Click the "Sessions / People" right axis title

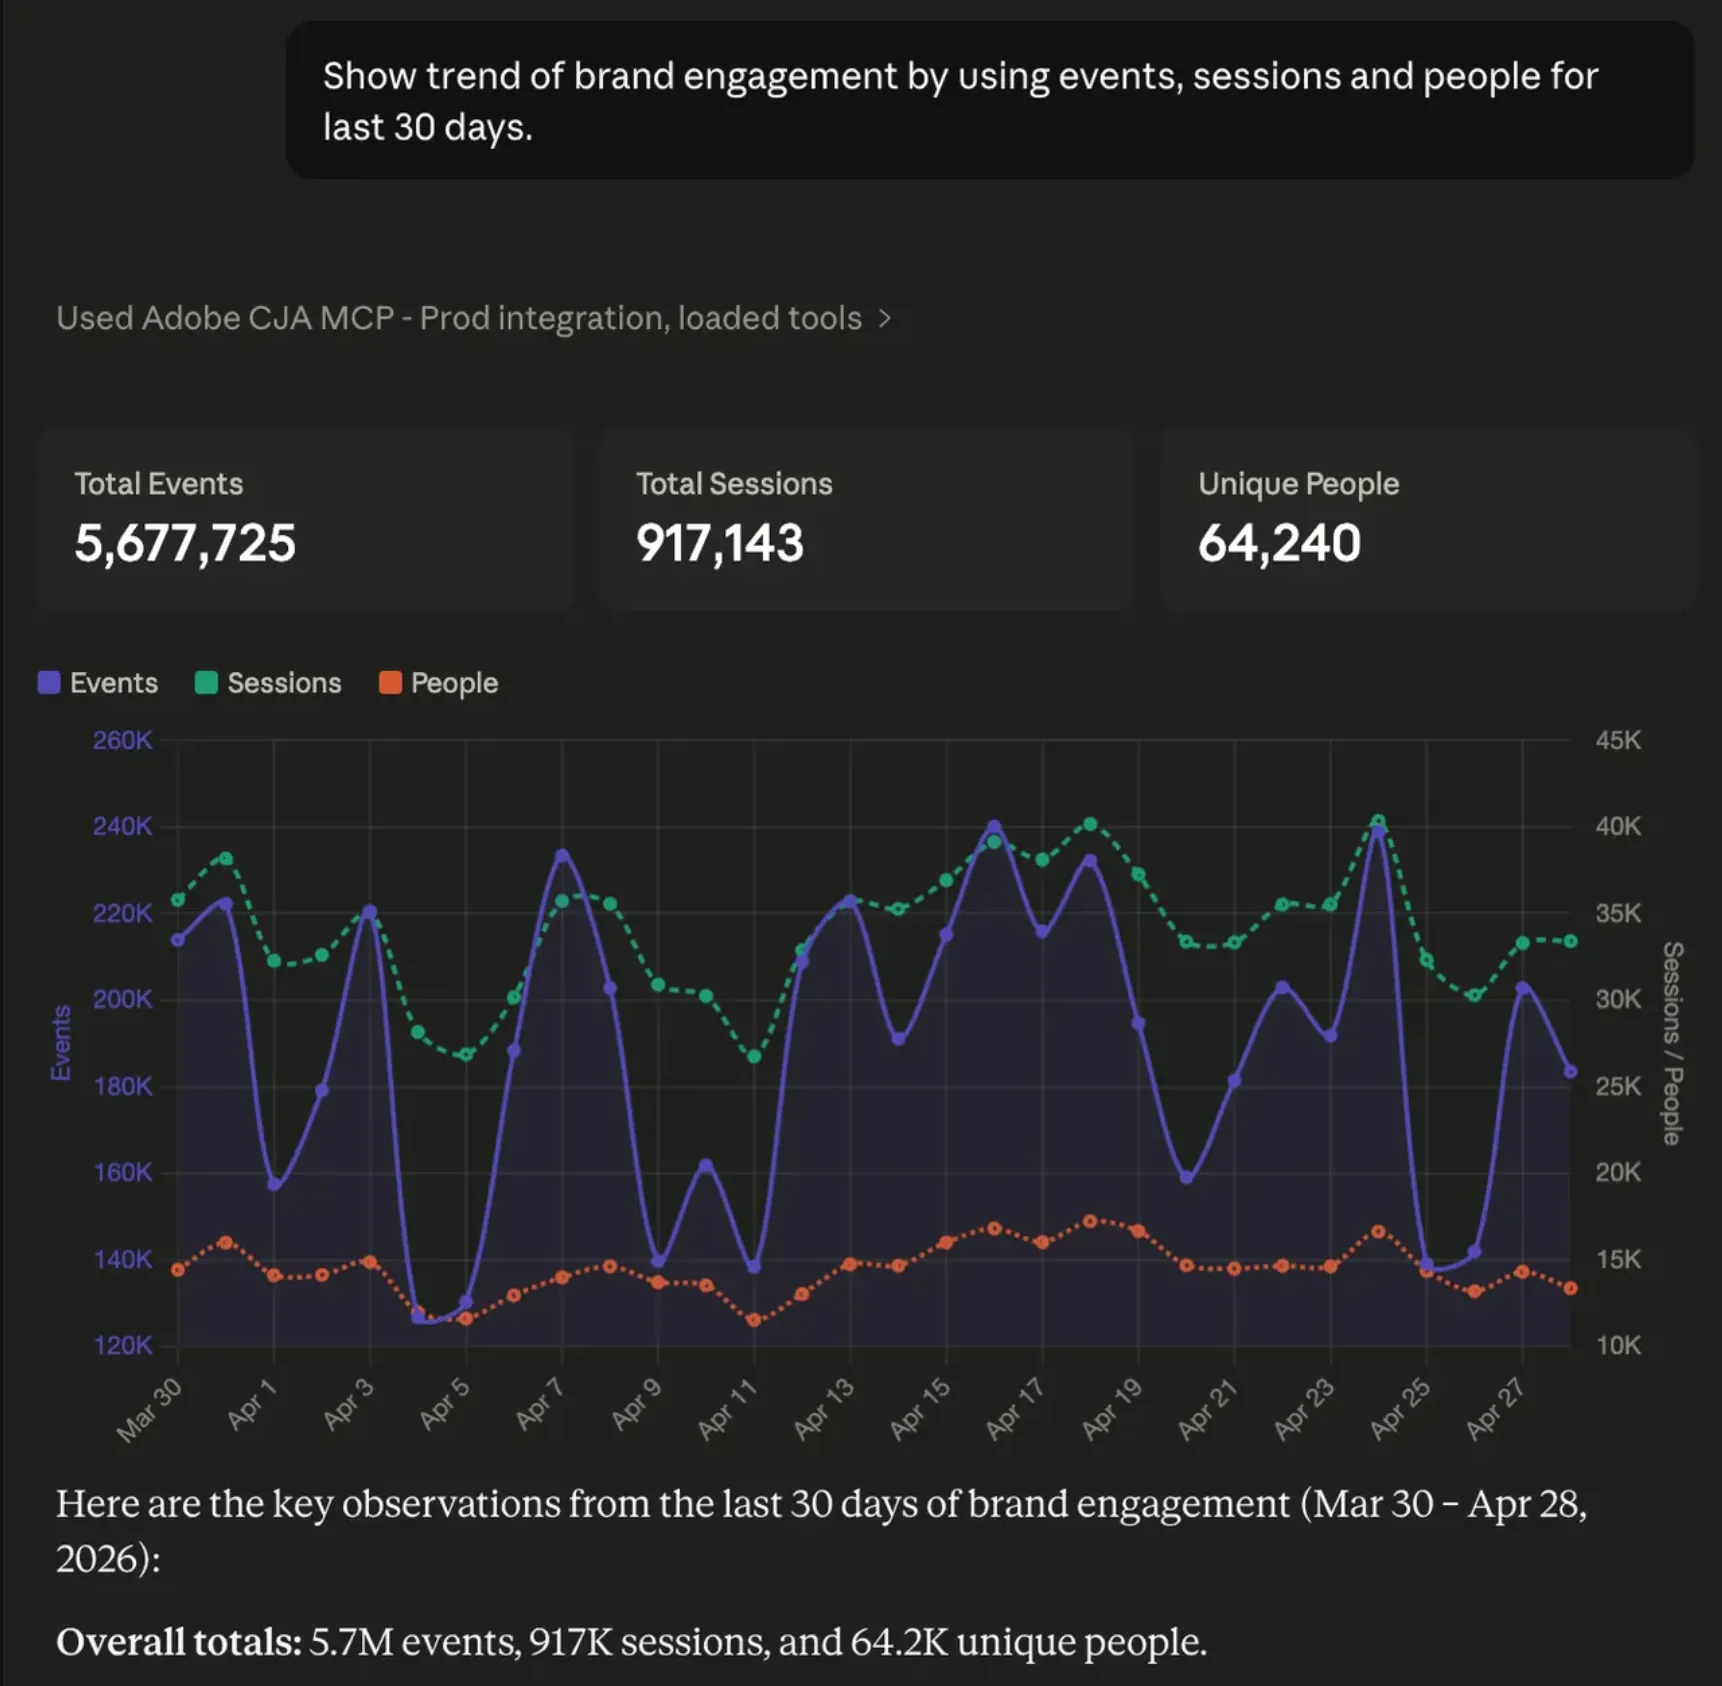1673,1043
